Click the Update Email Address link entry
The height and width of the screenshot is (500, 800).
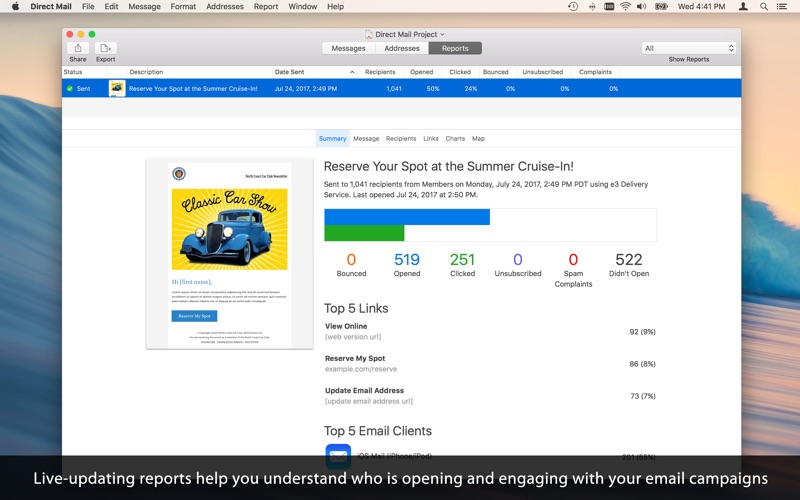[x=490, y=395]
